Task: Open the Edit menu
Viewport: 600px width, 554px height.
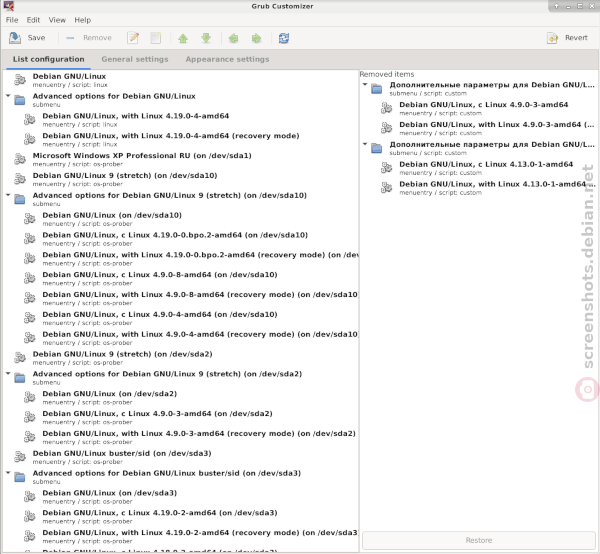Action: coord(33,20)
